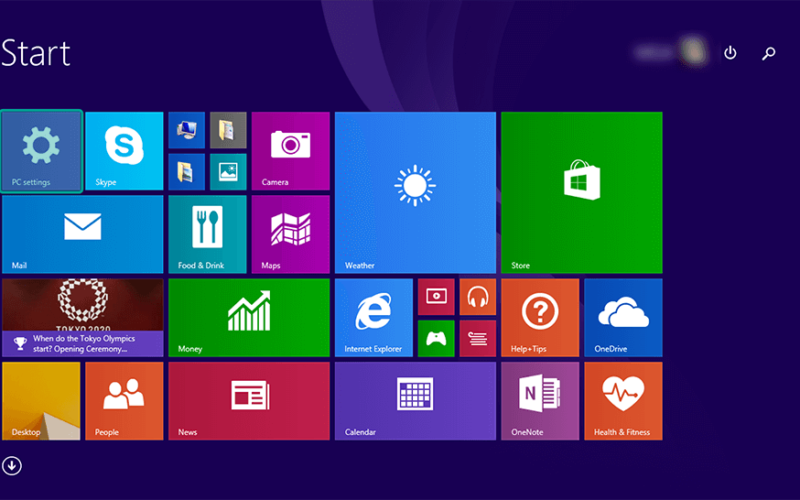800x500 pixels.
Task: Open the PC settings tile
Action: point(41,151)
